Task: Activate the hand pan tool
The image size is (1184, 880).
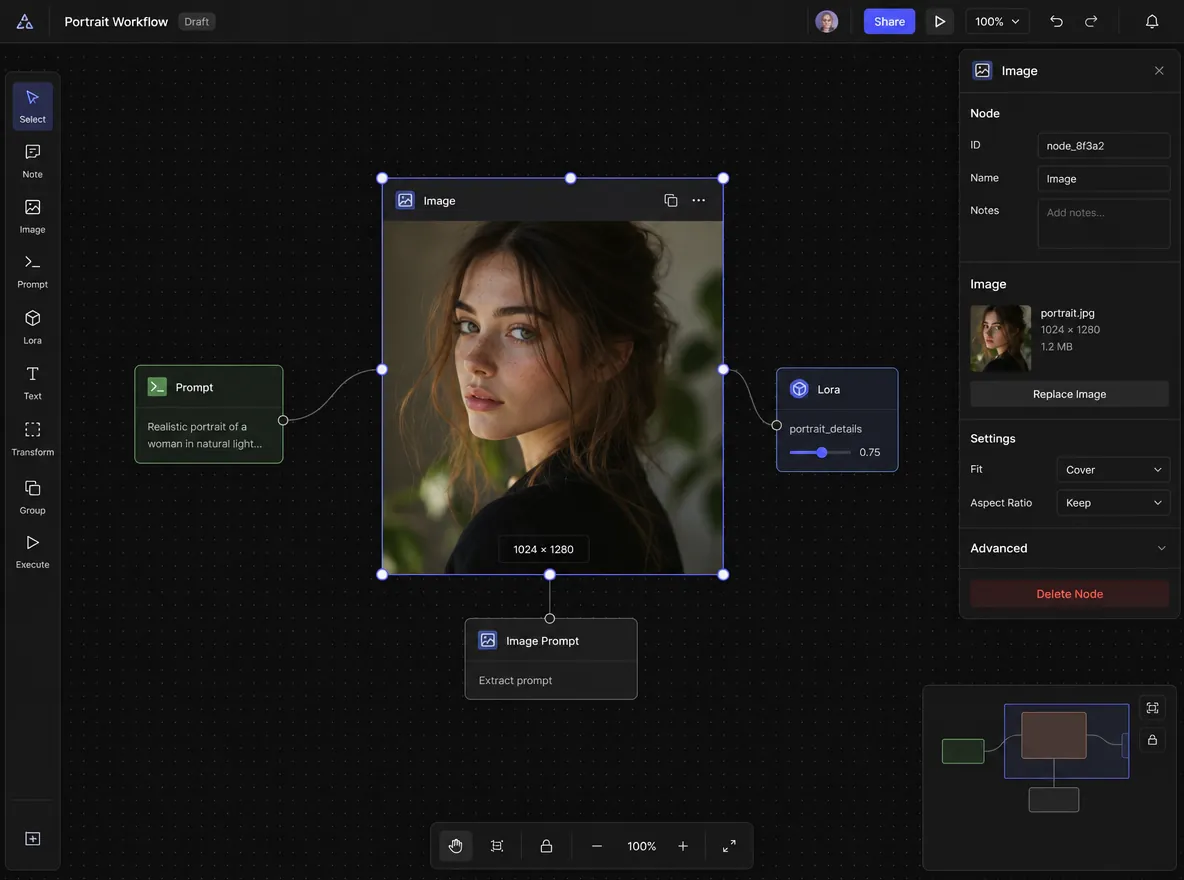Action: click(x=455, y=846)
